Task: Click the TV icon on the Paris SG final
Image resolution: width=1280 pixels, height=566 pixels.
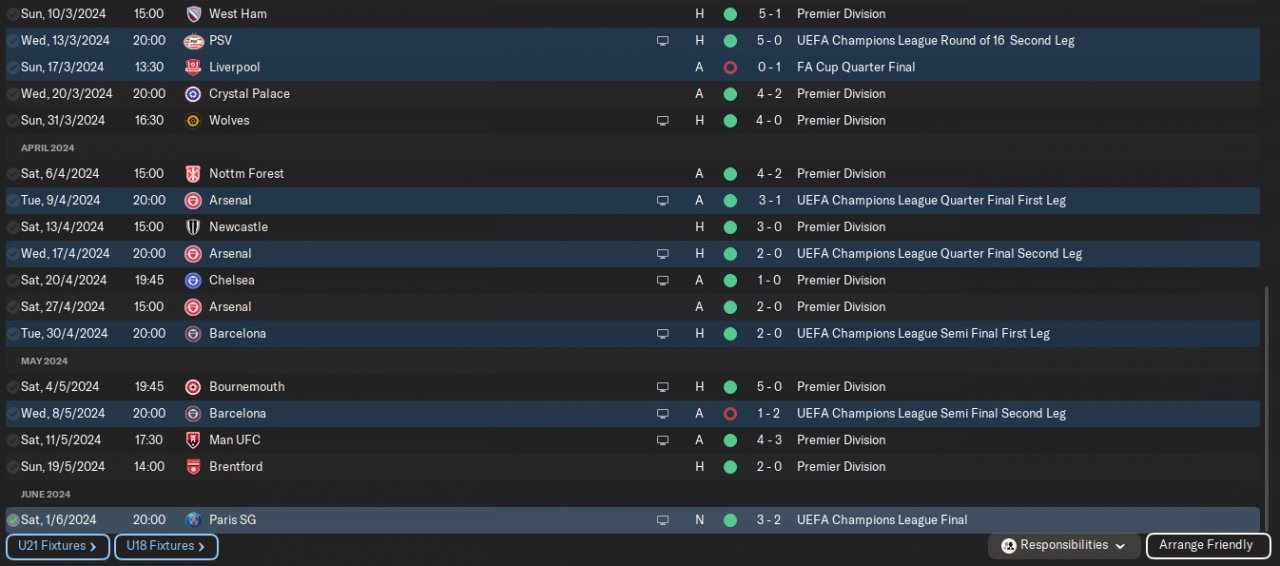Action: 662,520
